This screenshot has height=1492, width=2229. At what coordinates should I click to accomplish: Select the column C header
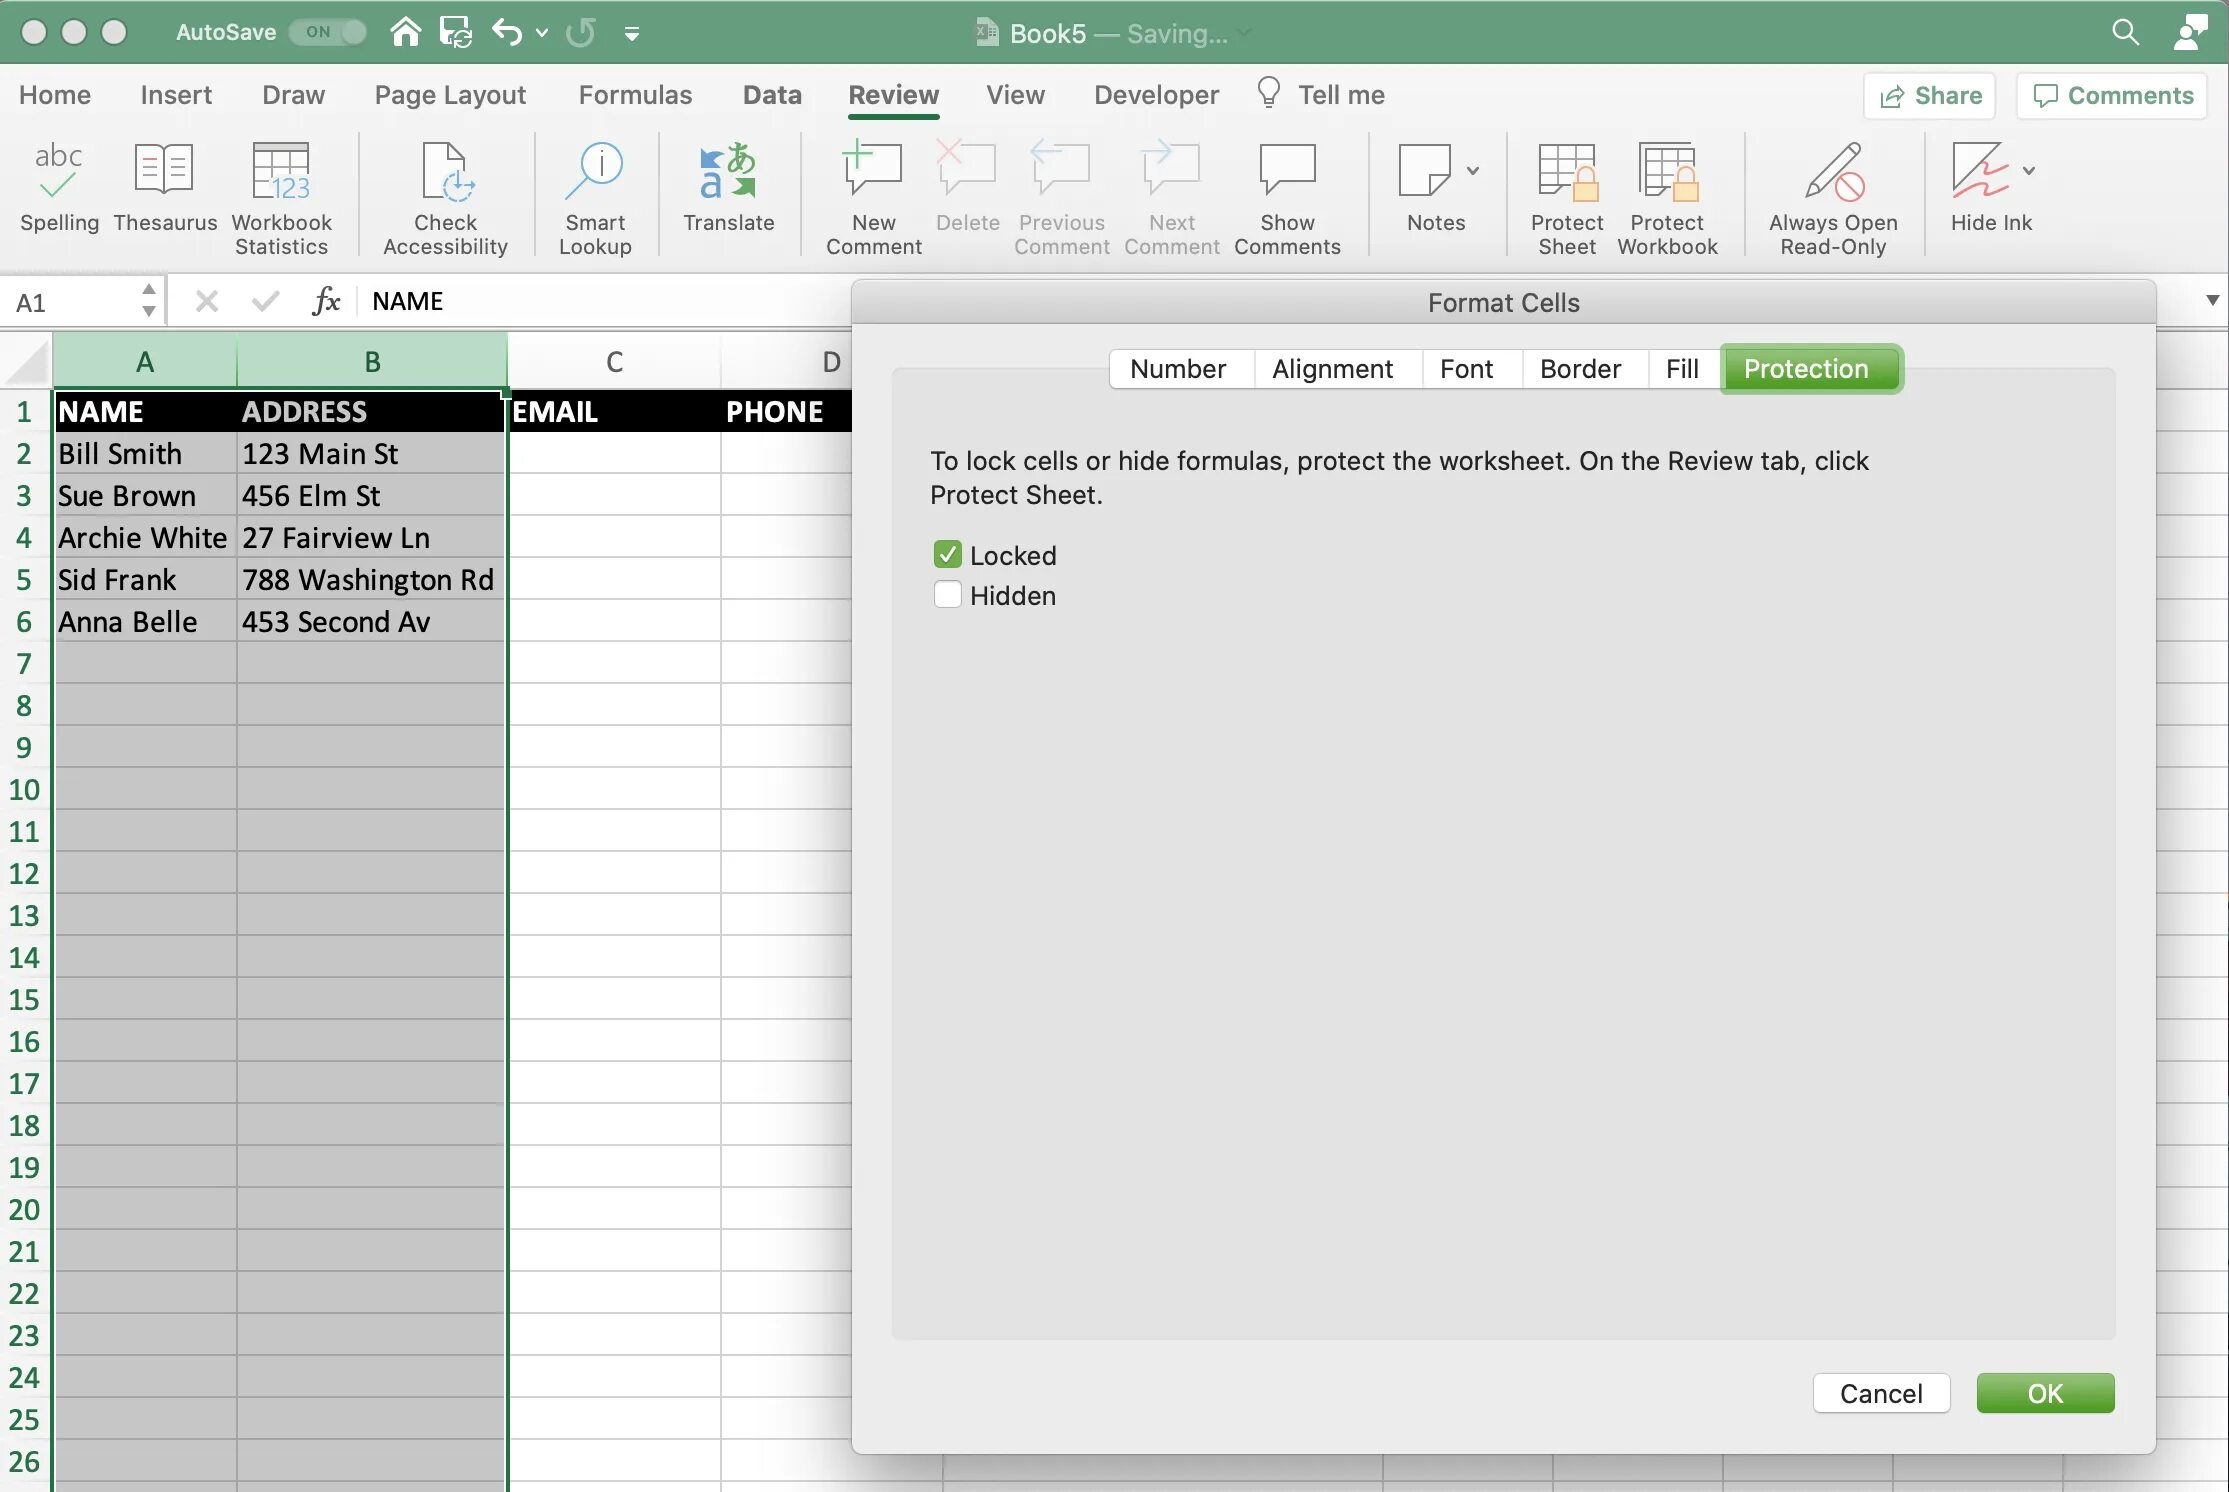(x=614, y=362)
